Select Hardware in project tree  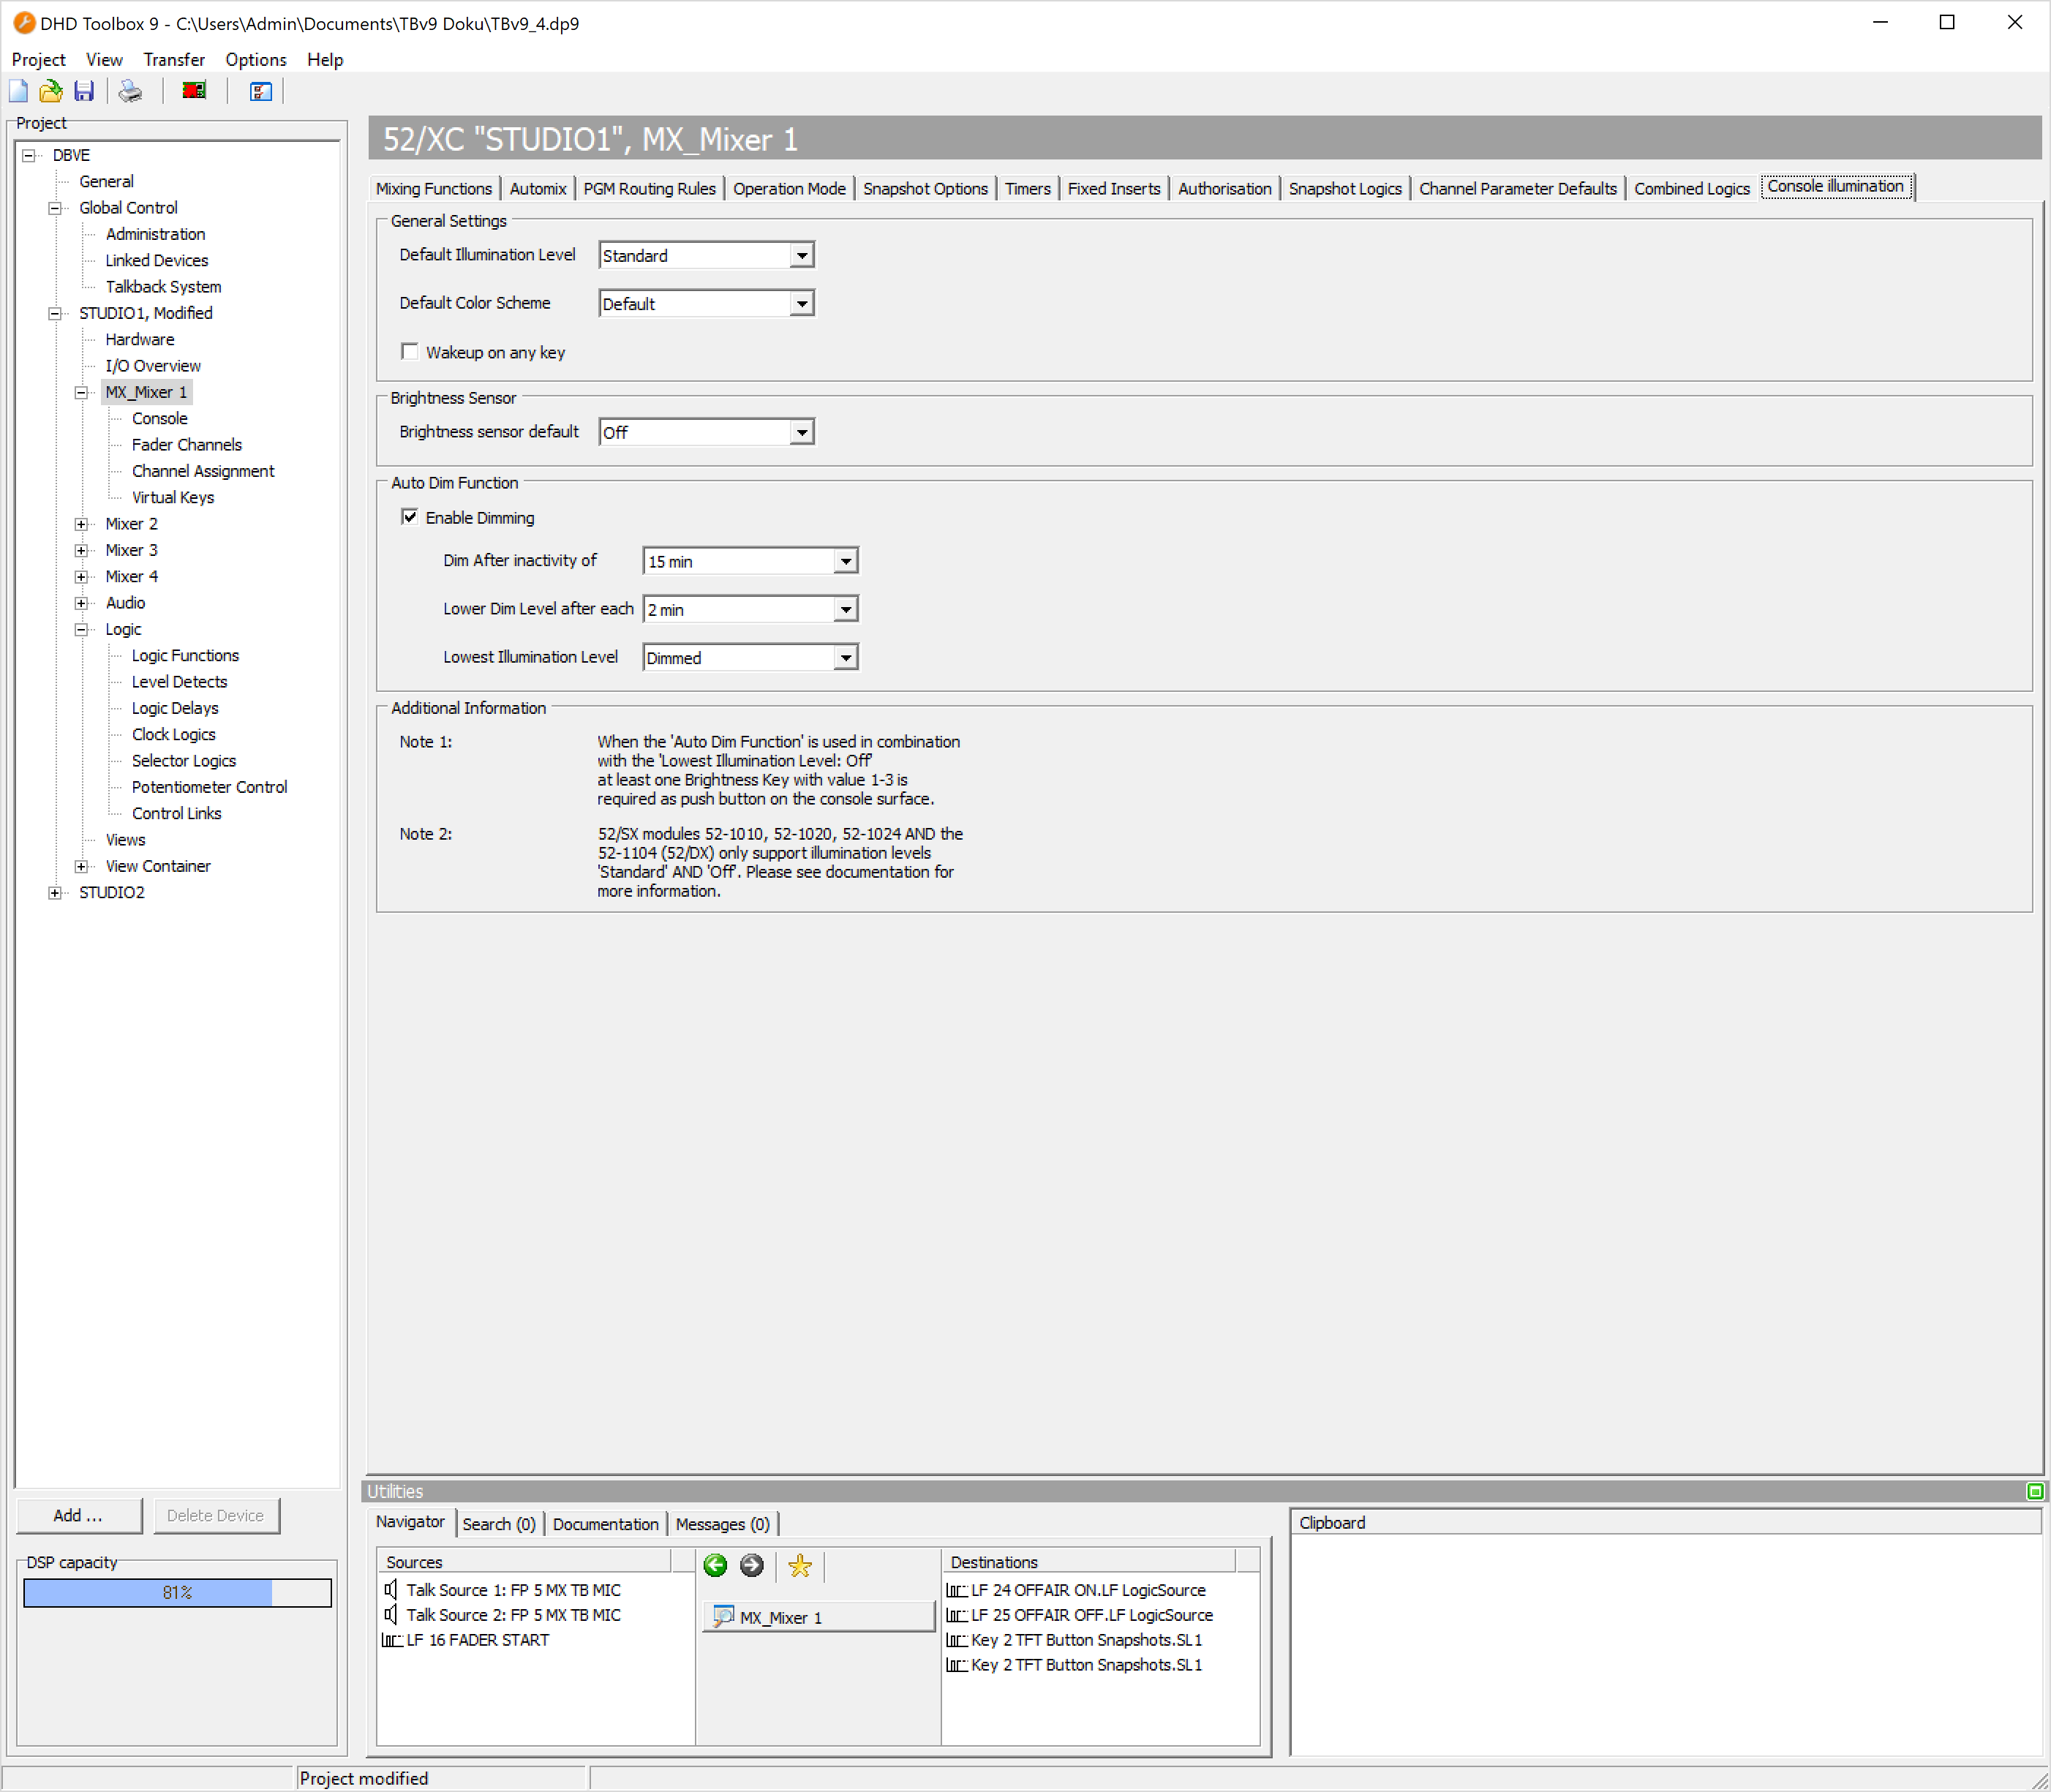(x=140, y=340)
